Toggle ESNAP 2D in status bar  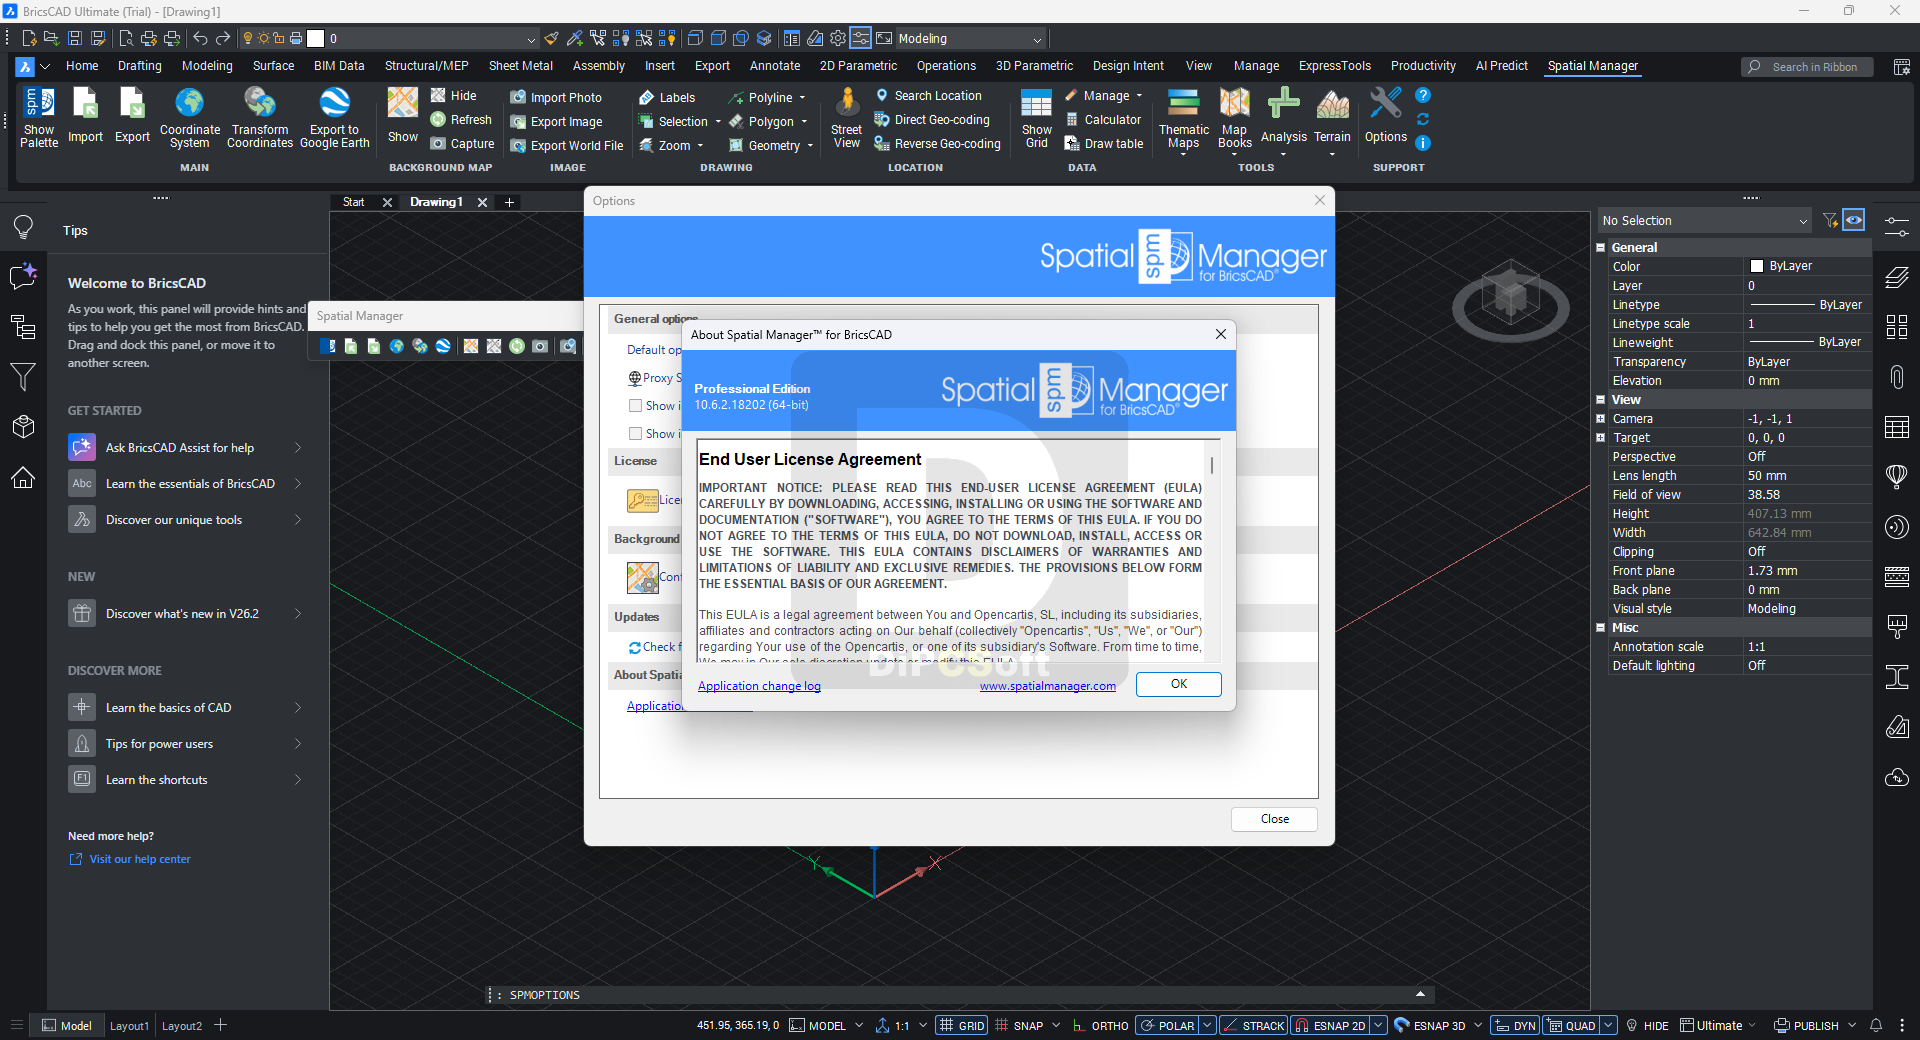click(1330, 1025)
